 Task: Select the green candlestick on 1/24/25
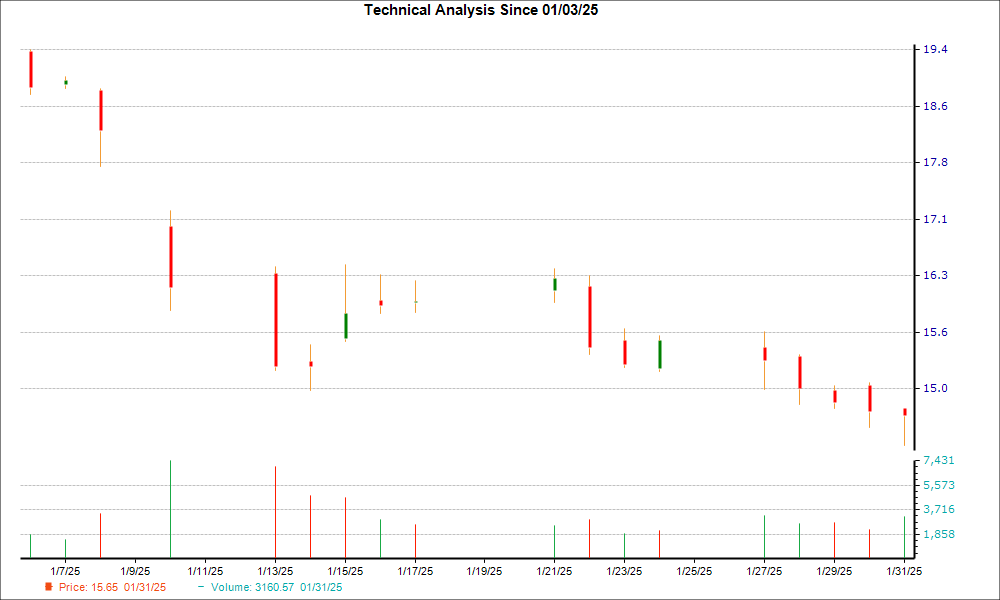pyautogui.click(x=660, y=353)
